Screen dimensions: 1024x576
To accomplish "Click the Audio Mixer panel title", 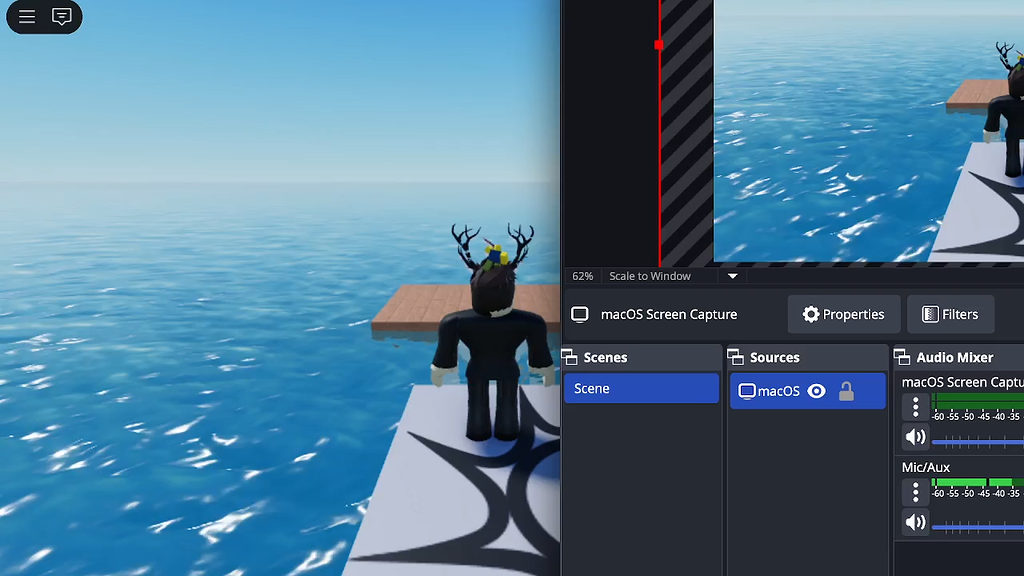I will tap(955, 357).
